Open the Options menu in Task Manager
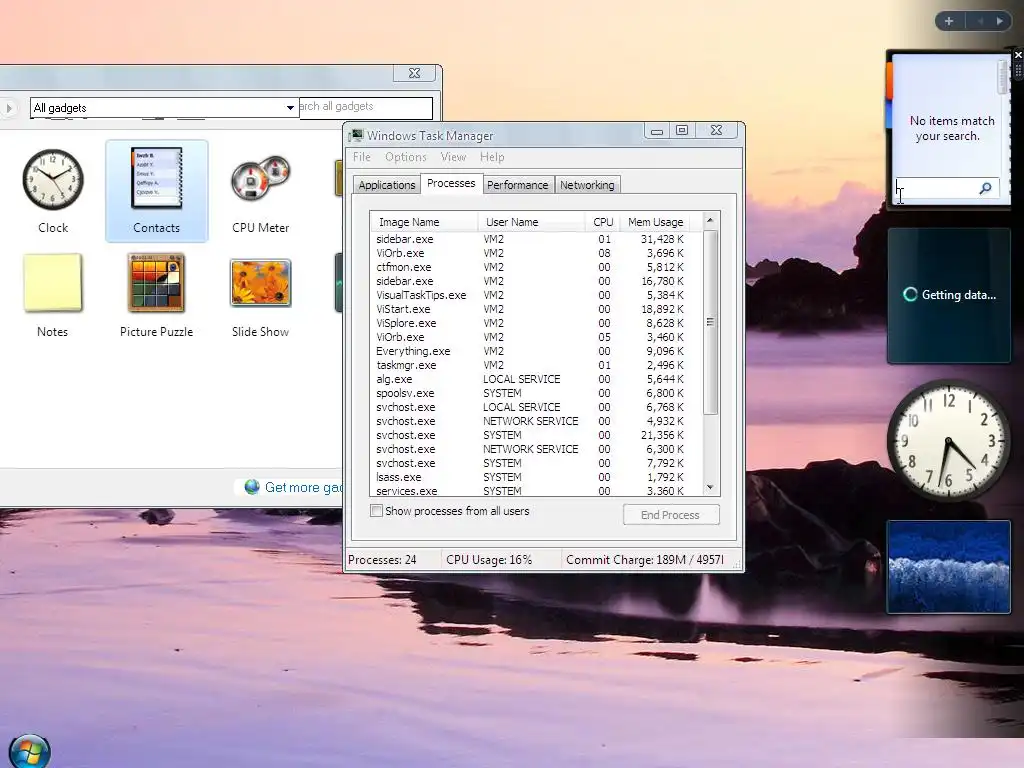Screen dimensions: 1024x768 coord(406,157)
